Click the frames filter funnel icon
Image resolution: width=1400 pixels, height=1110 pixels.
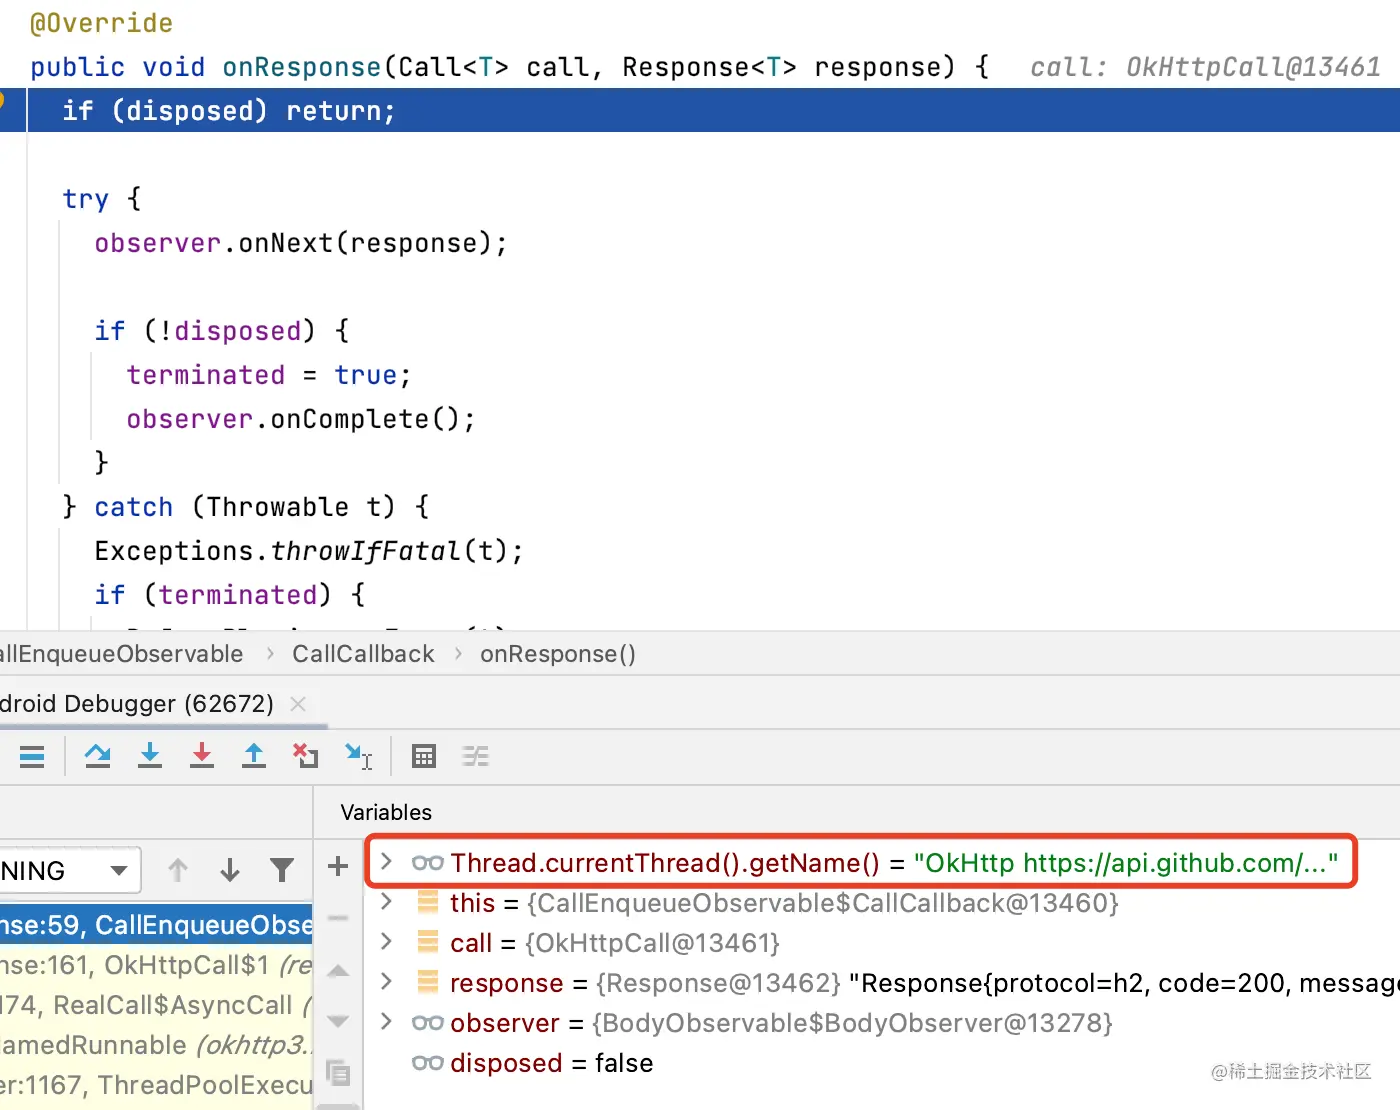coord(282,870)
